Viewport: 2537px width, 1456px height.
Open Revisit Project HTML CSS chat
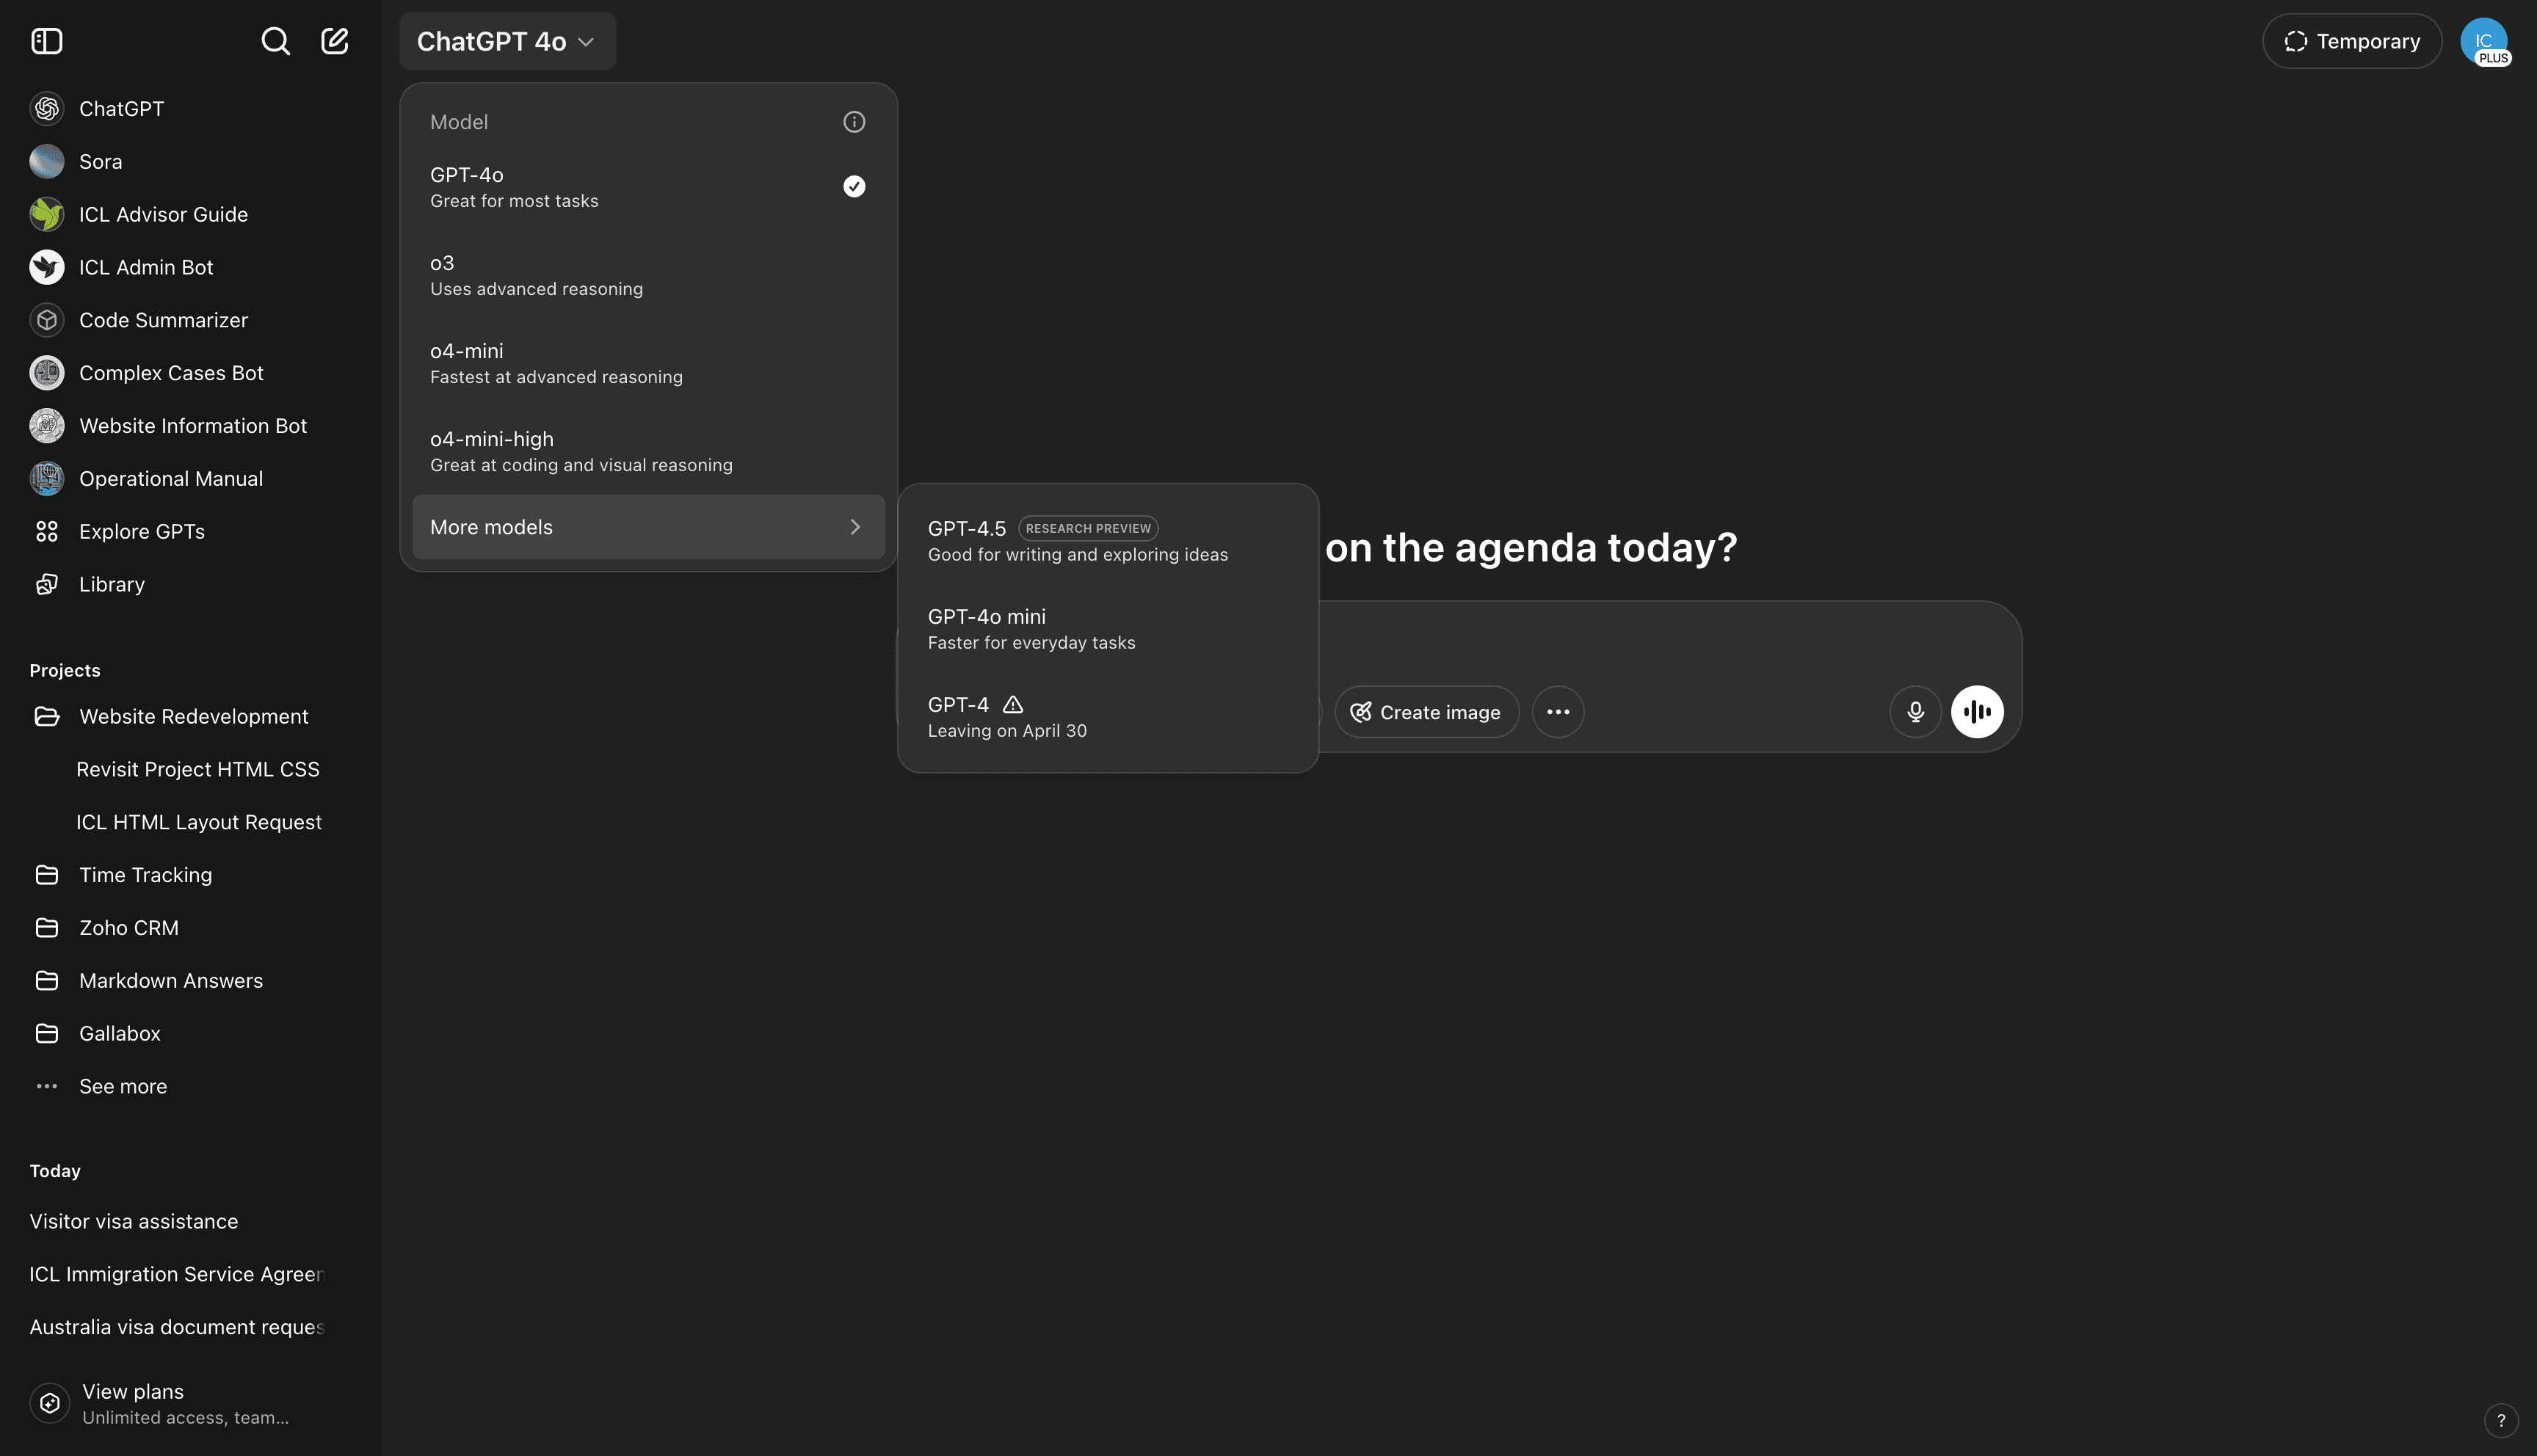pyautogui.click(x=198, y=770)
